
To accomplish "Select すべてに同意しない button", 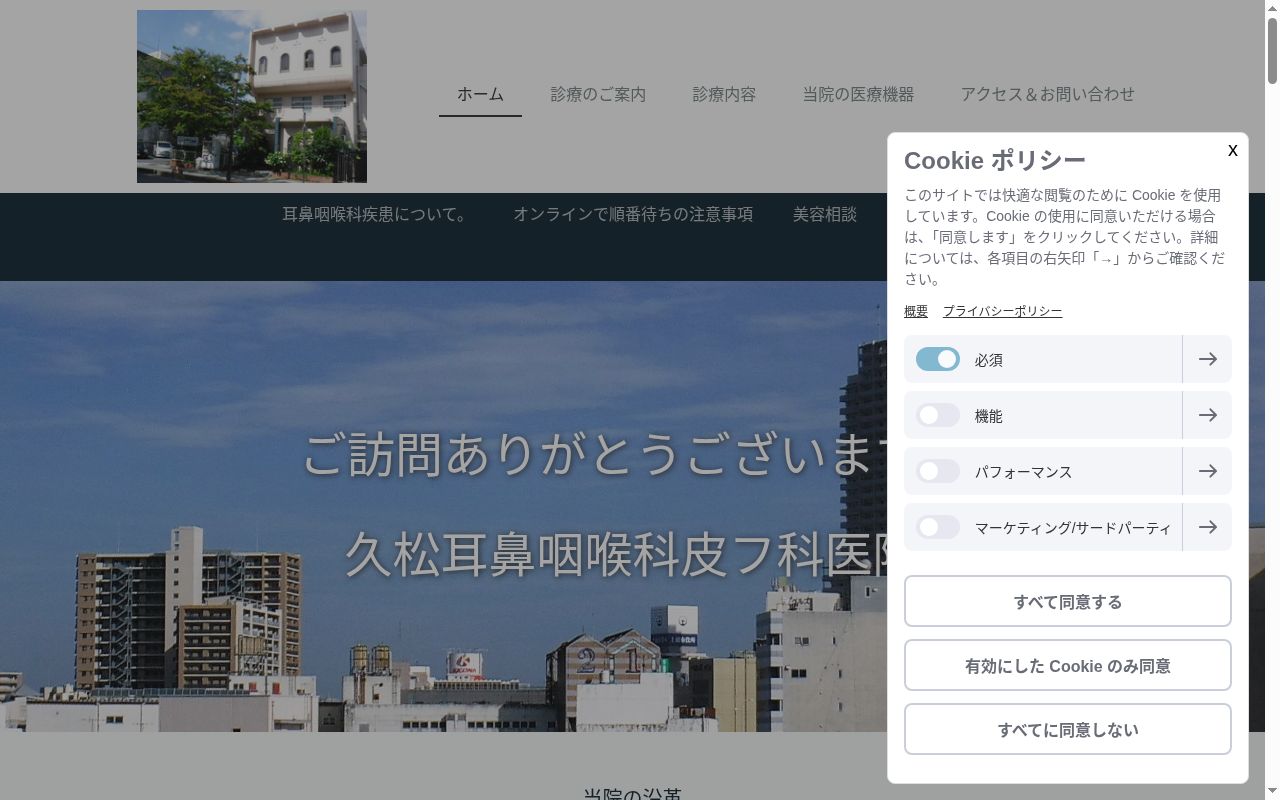I will pyautogui.click(x=1068, y=729).
